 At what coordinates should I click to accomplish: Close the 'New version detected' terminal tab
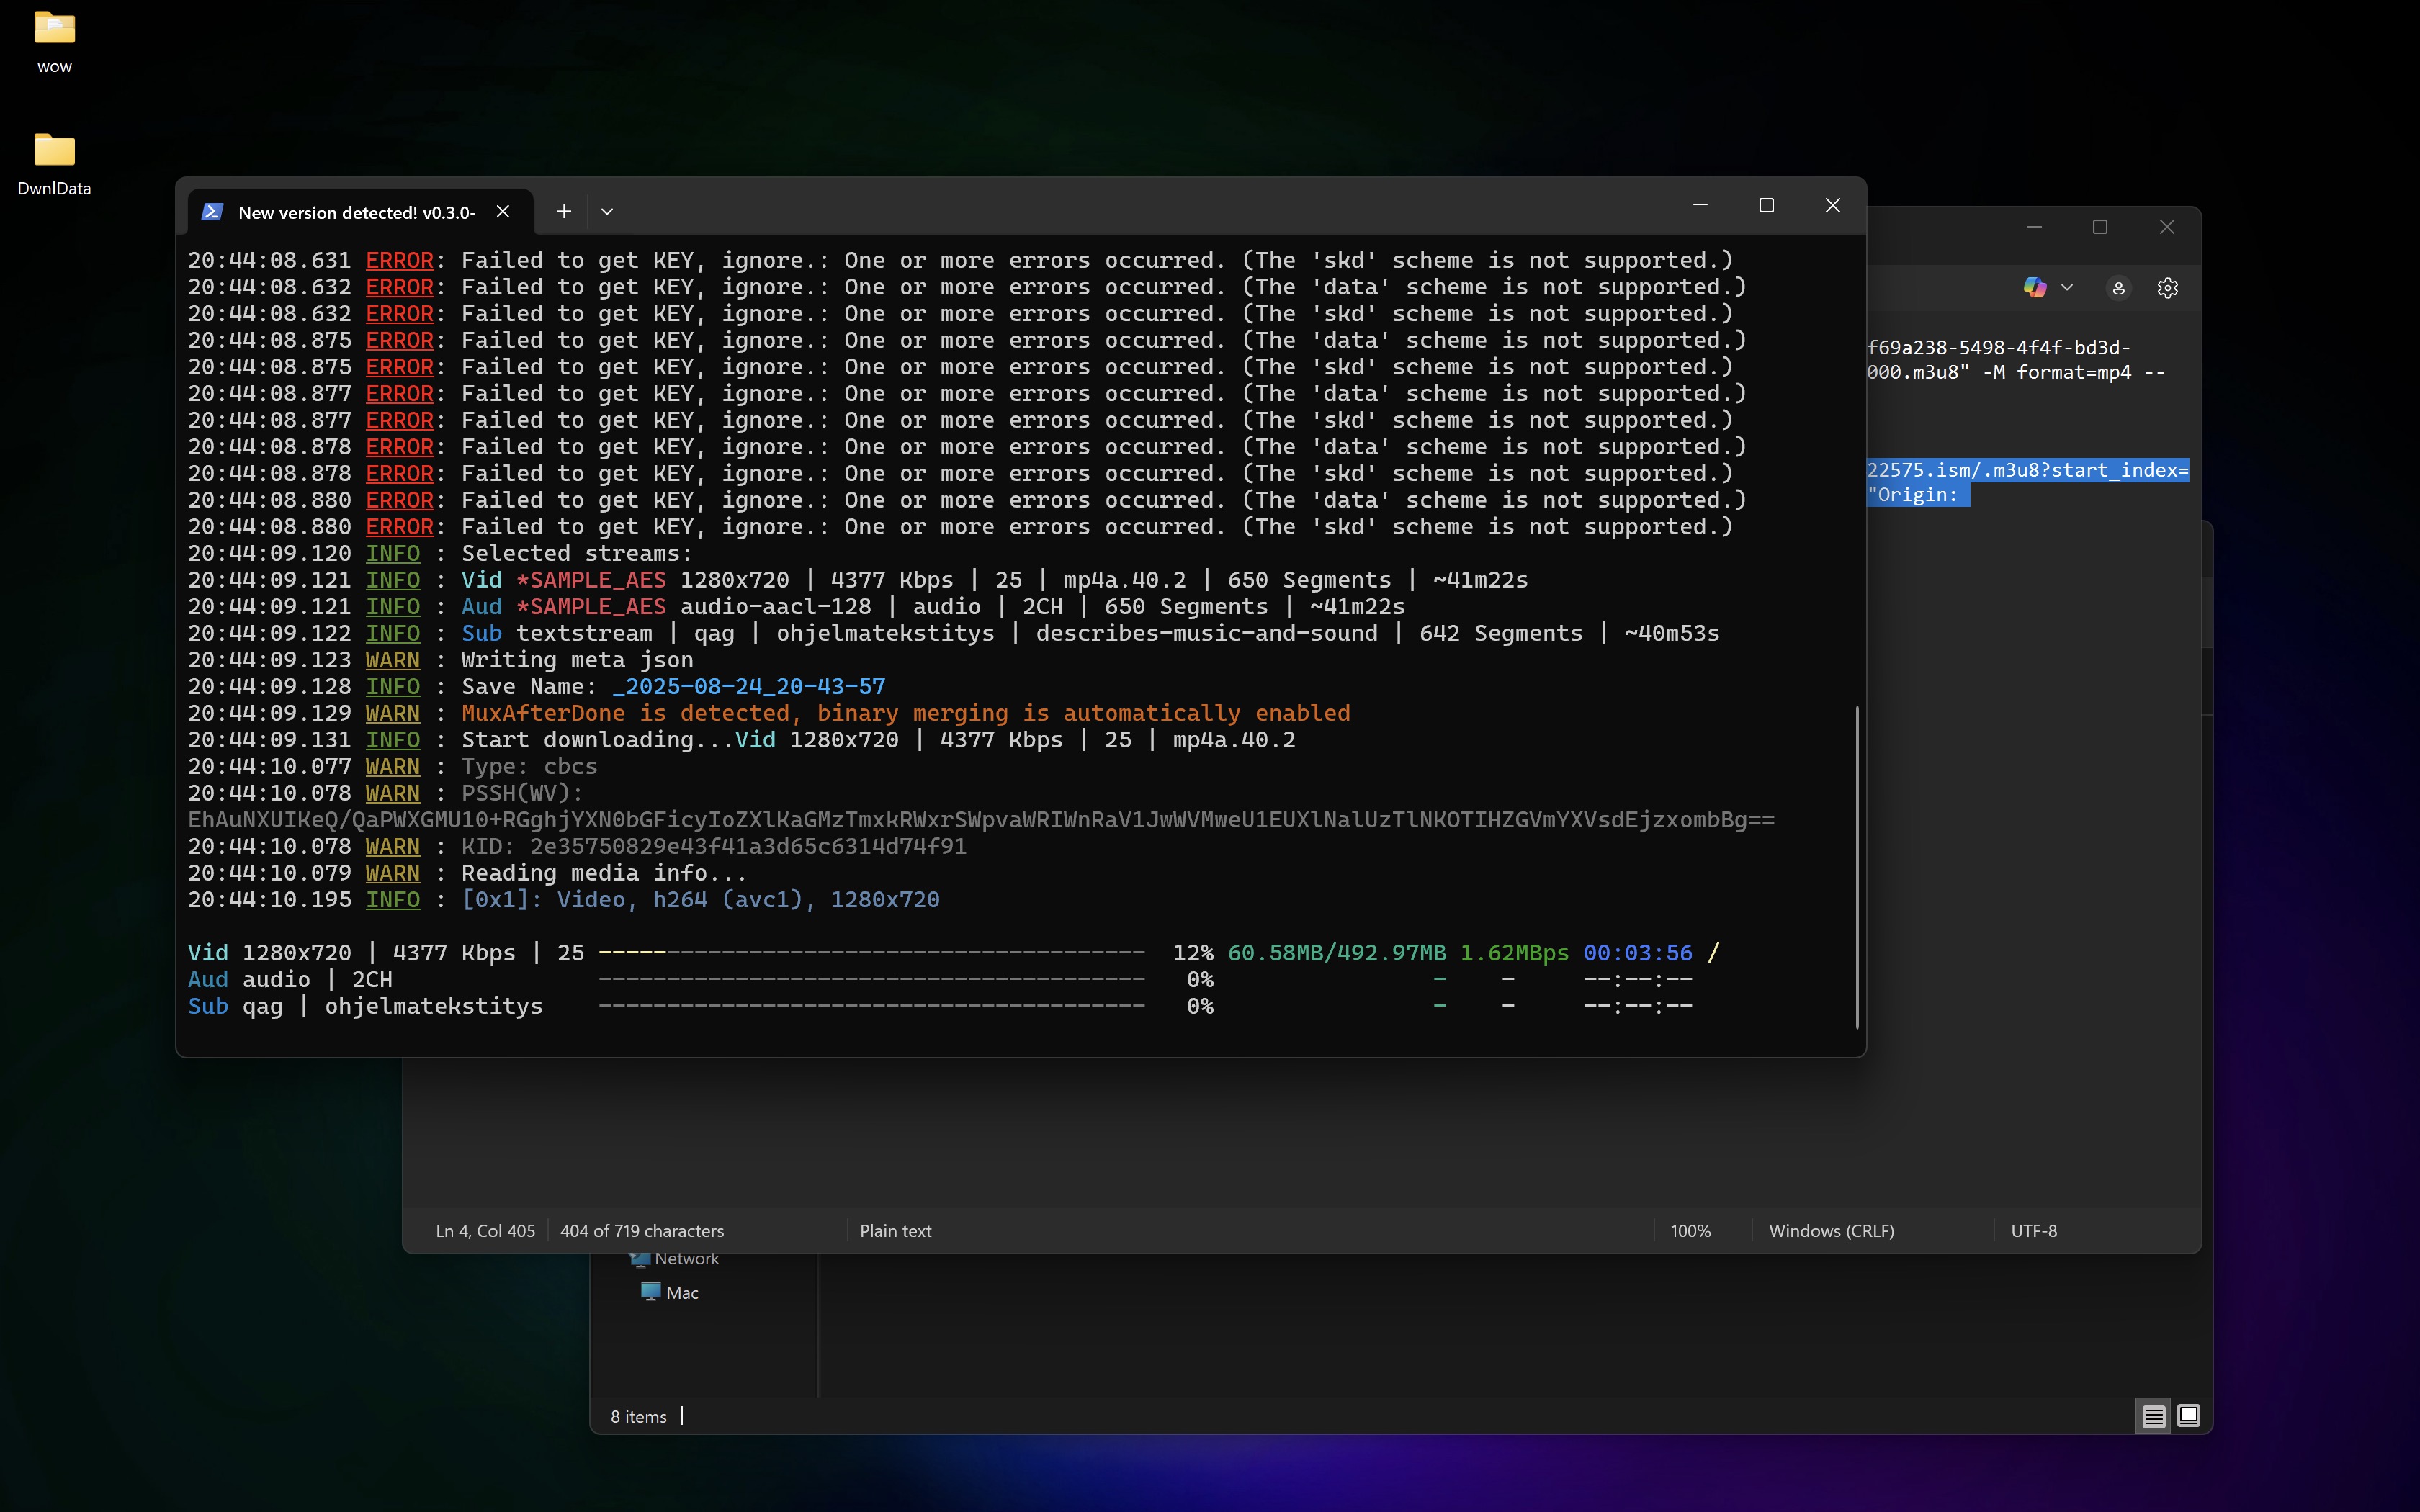(x=503, y=212)
